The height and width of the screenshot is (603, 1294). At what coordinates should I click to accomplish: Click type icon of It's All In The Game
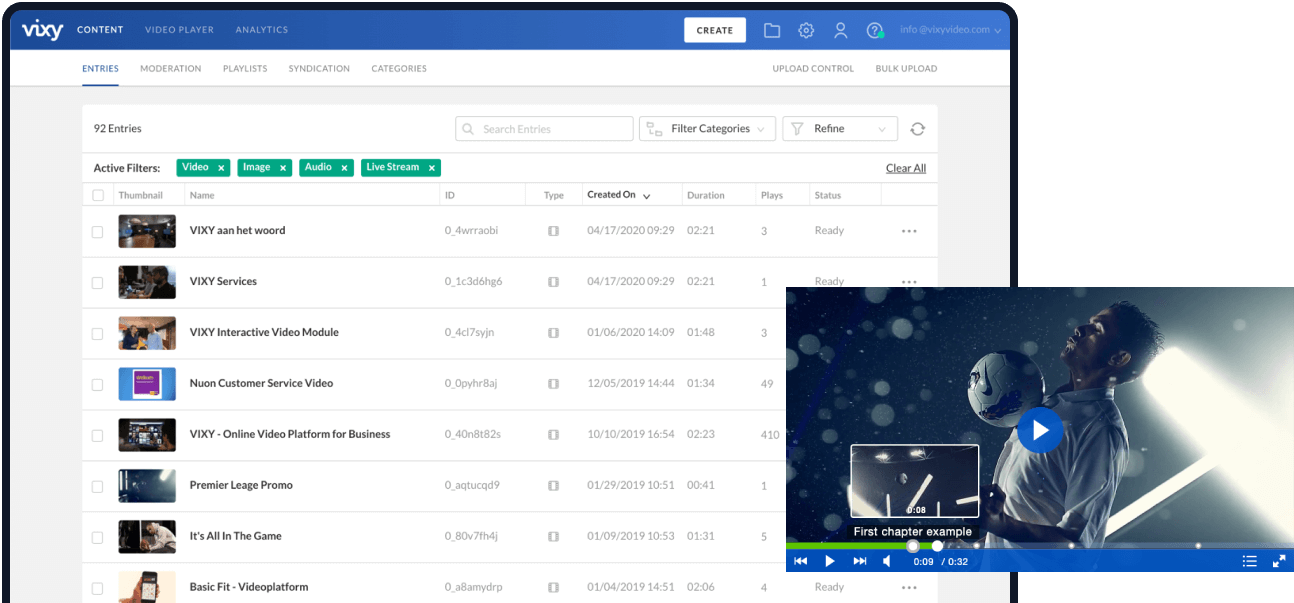tap(553, 537)
